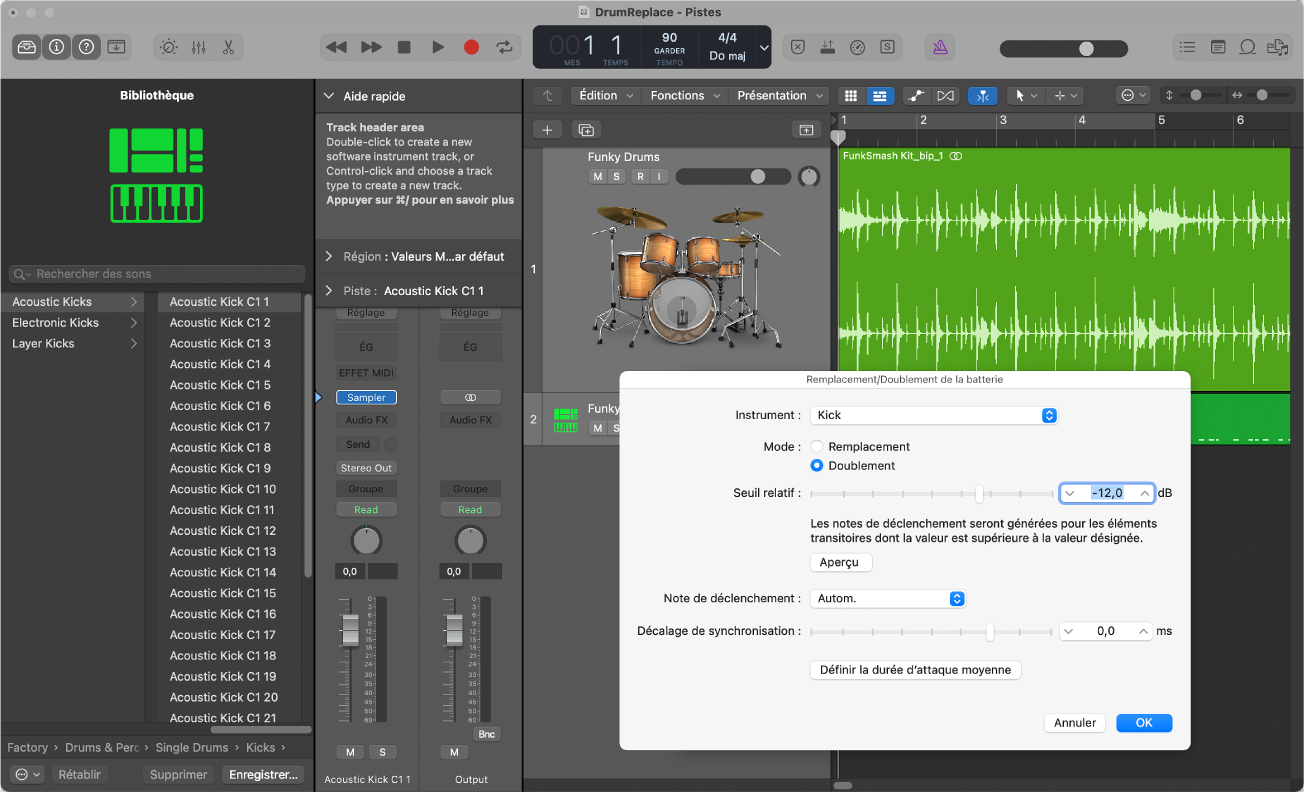Screen dimensions: 1306x795
Task: Open the secondary crosshair tool menu
Action: [1064, 96]
